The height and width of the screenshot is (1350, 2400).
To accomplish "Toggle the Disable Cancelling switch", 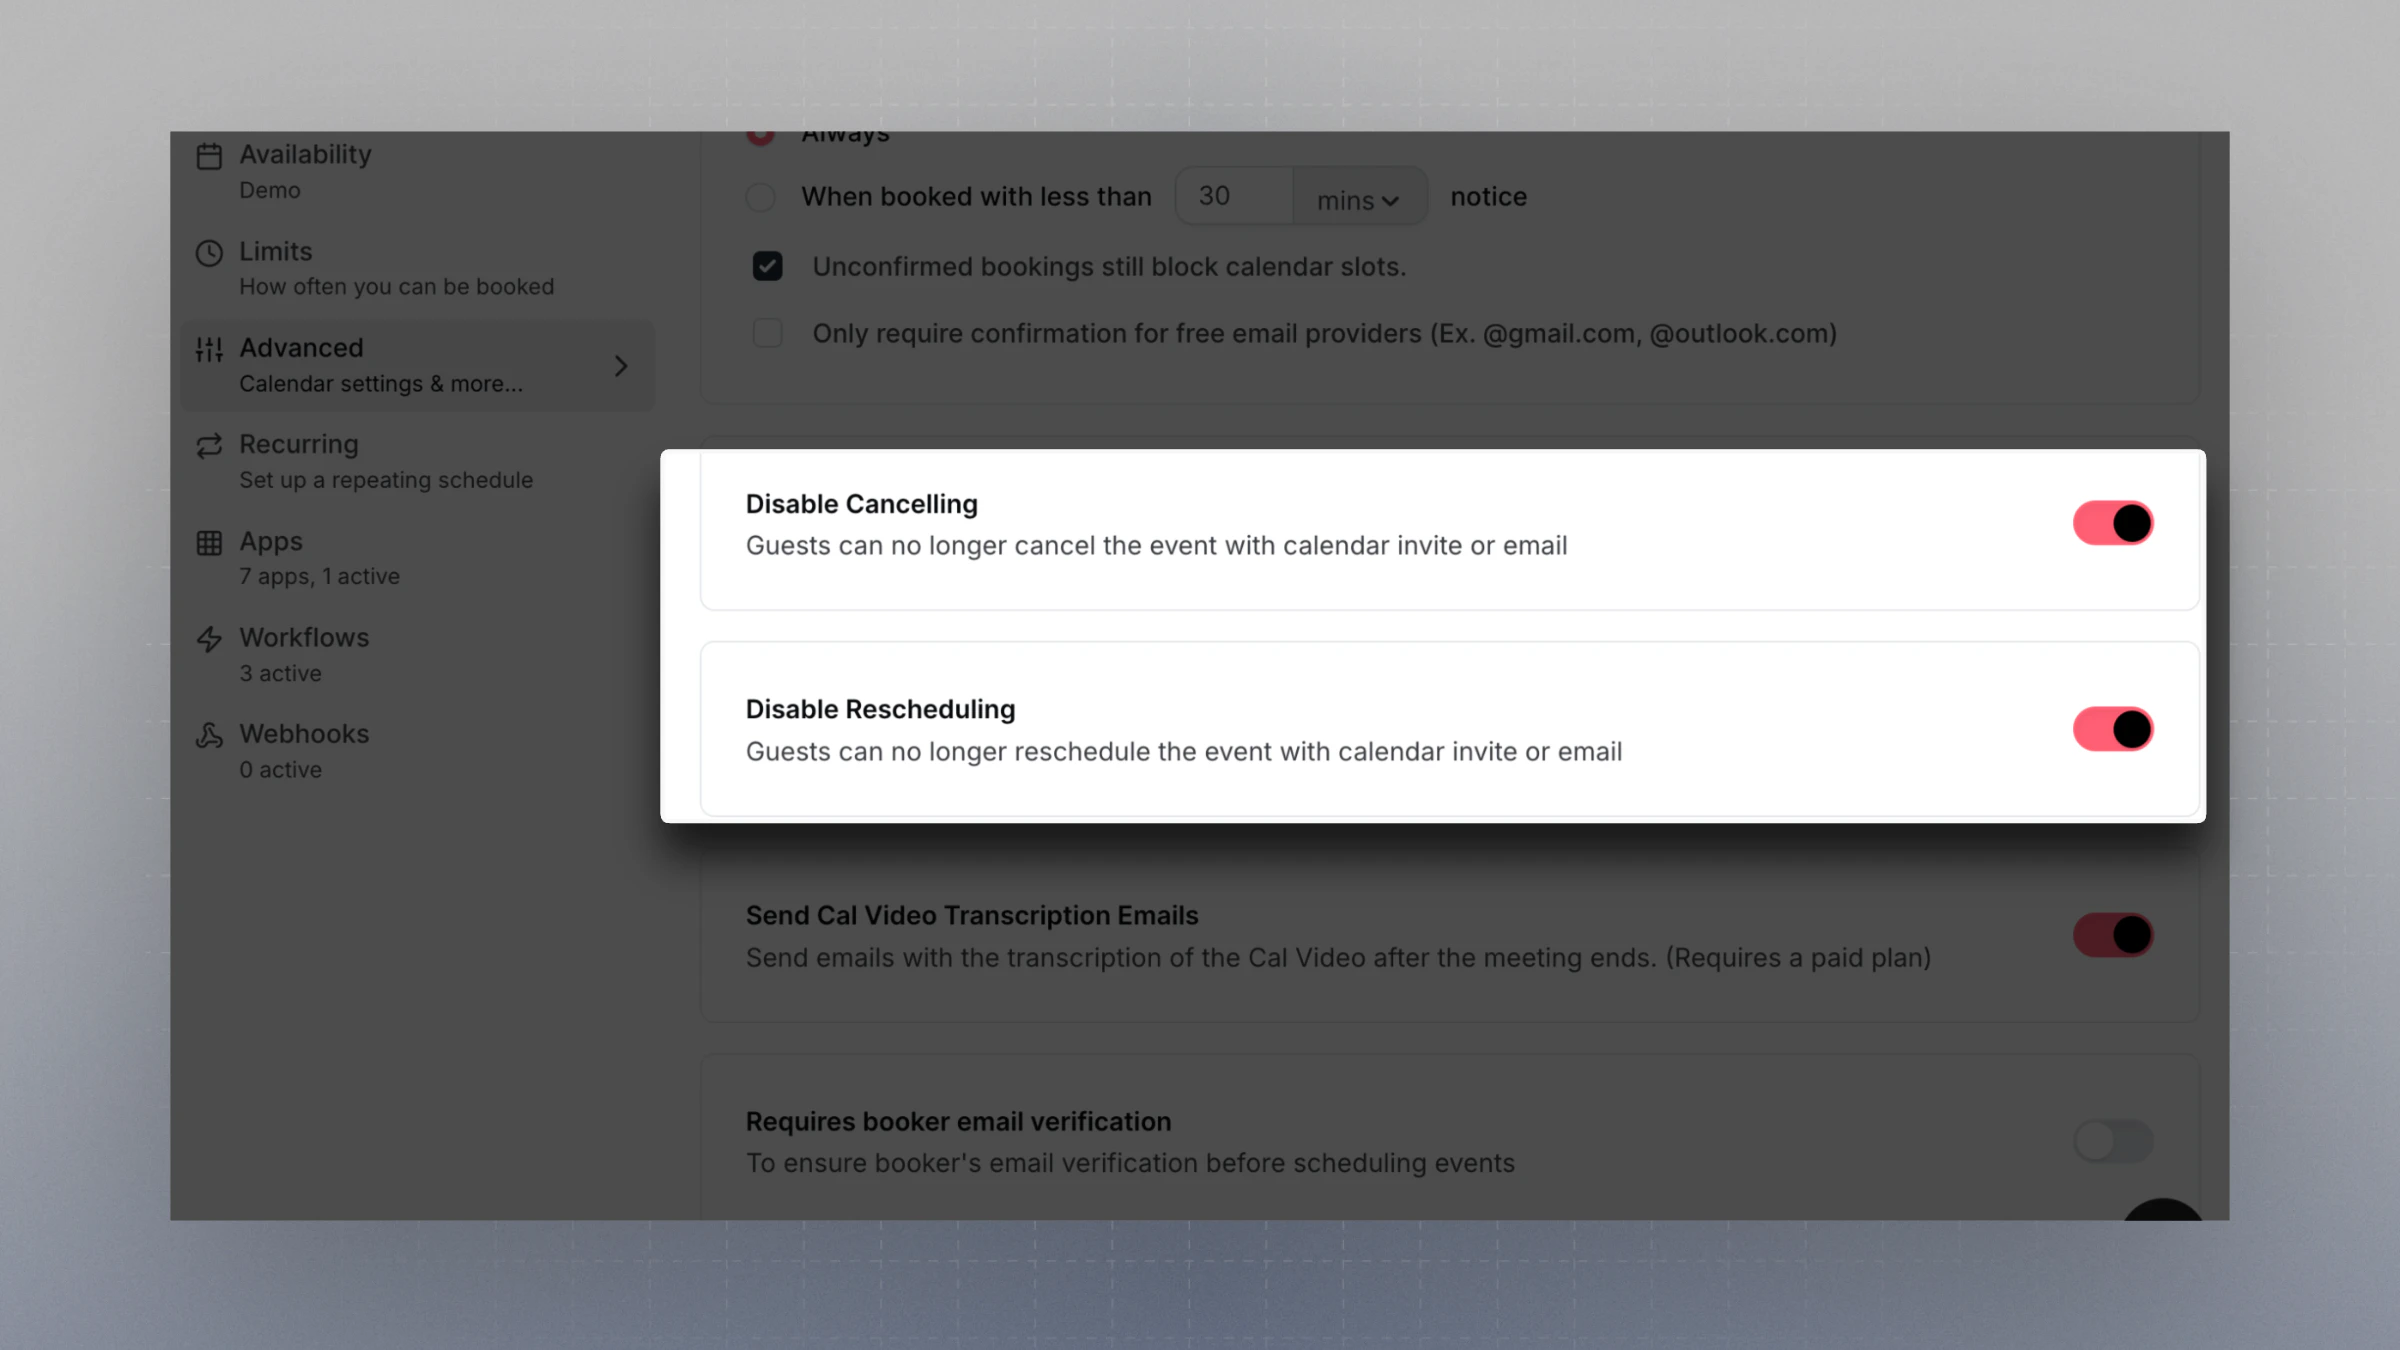I will click(x=2112, y=523).
